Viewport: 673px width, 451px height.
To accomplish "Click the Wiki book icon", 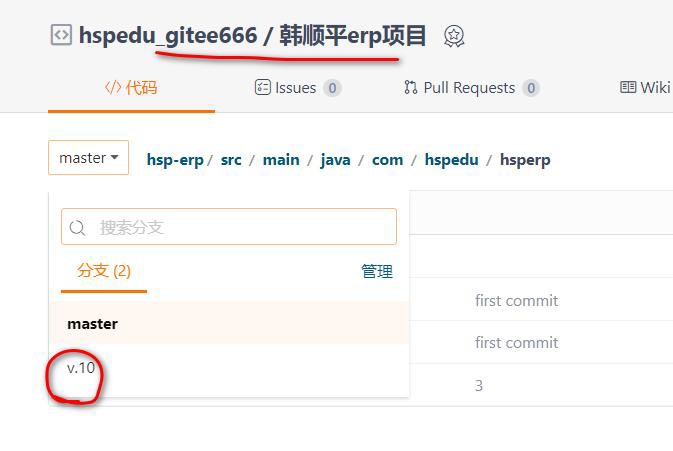I will (628, 88).
